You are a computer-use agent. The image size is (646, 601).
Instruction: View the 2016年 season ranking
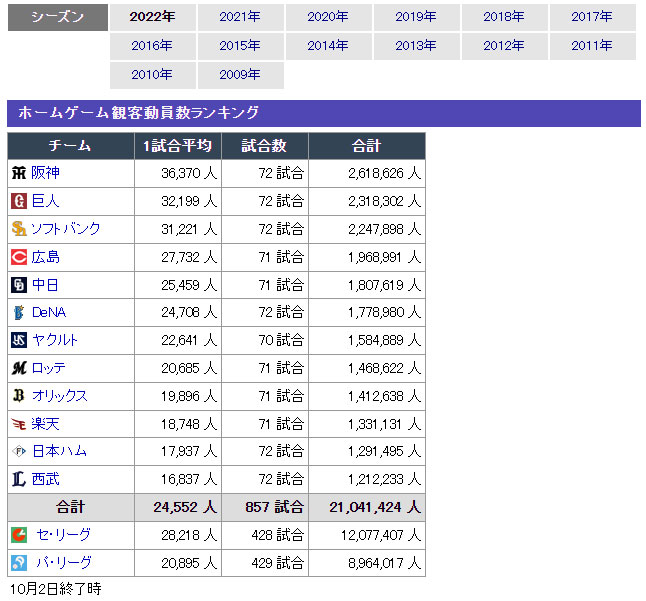pyautogui.click(x=152, y=46)
